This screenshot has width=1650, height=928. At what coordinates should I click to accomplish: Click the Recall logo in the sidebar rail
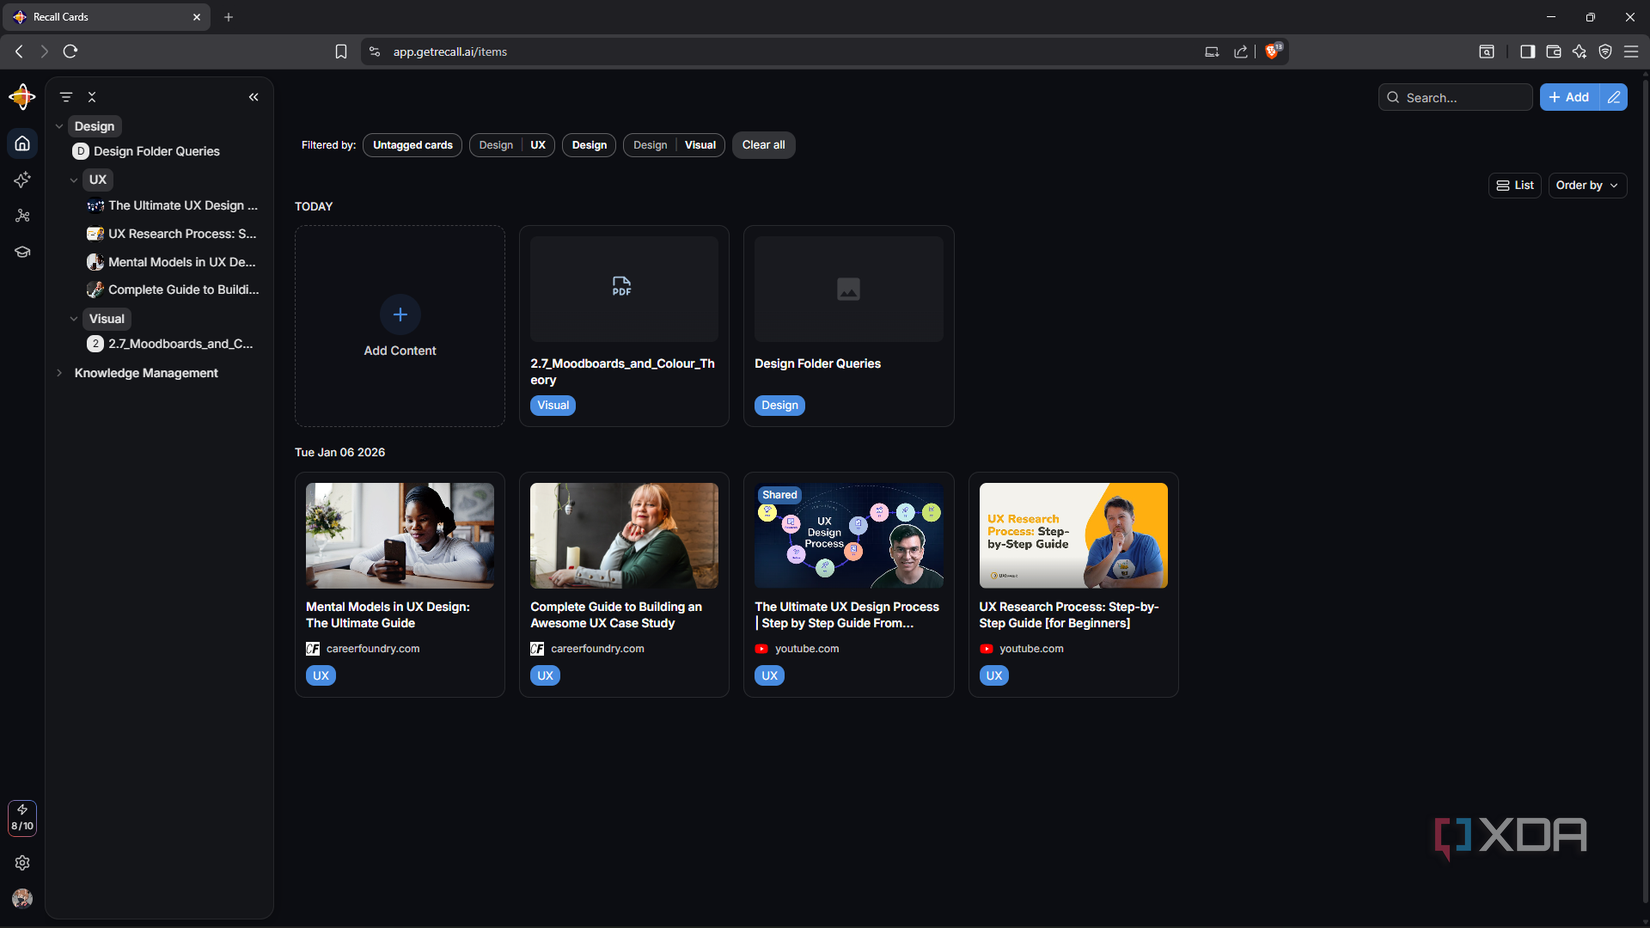(x=22, y=97)
